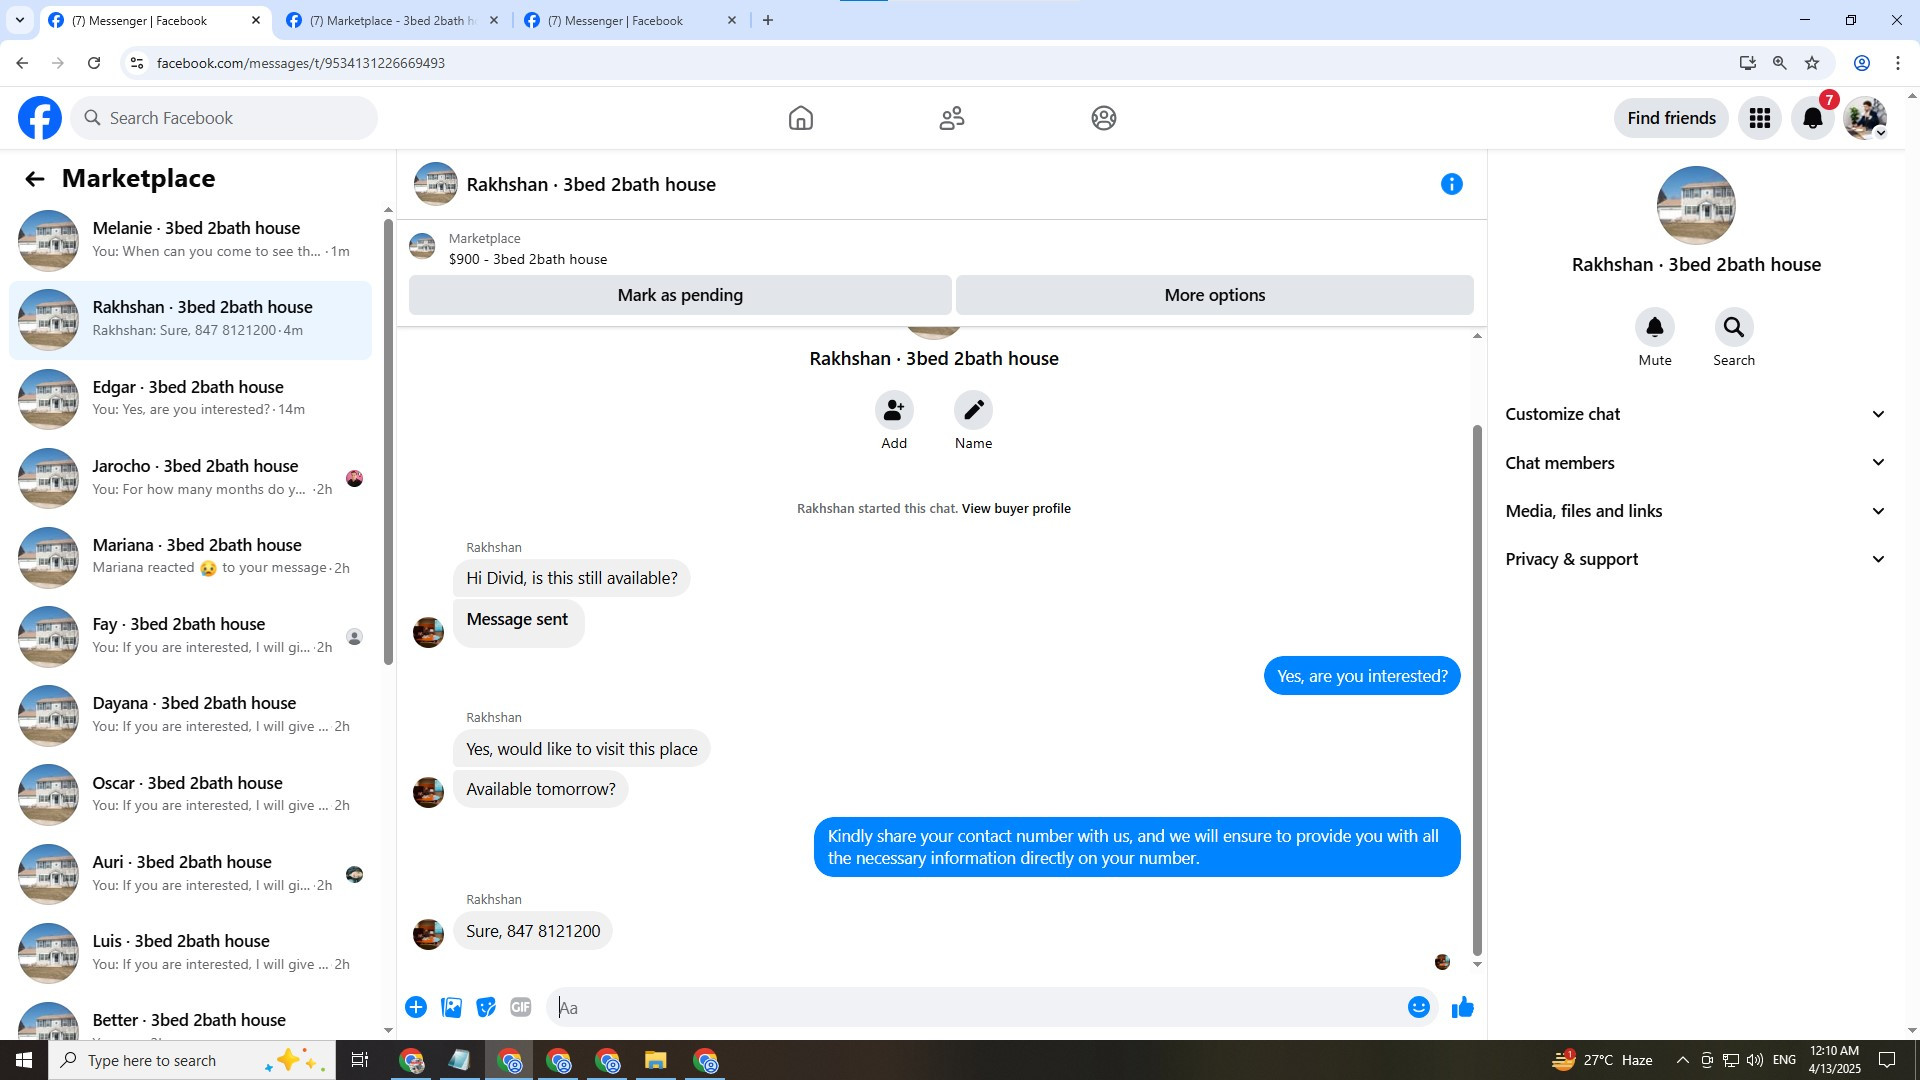Image resolution: width=1920 pixels, height=1080 pixels.
Task: Click the chat list scrollbar
Action: coord(388,440)
